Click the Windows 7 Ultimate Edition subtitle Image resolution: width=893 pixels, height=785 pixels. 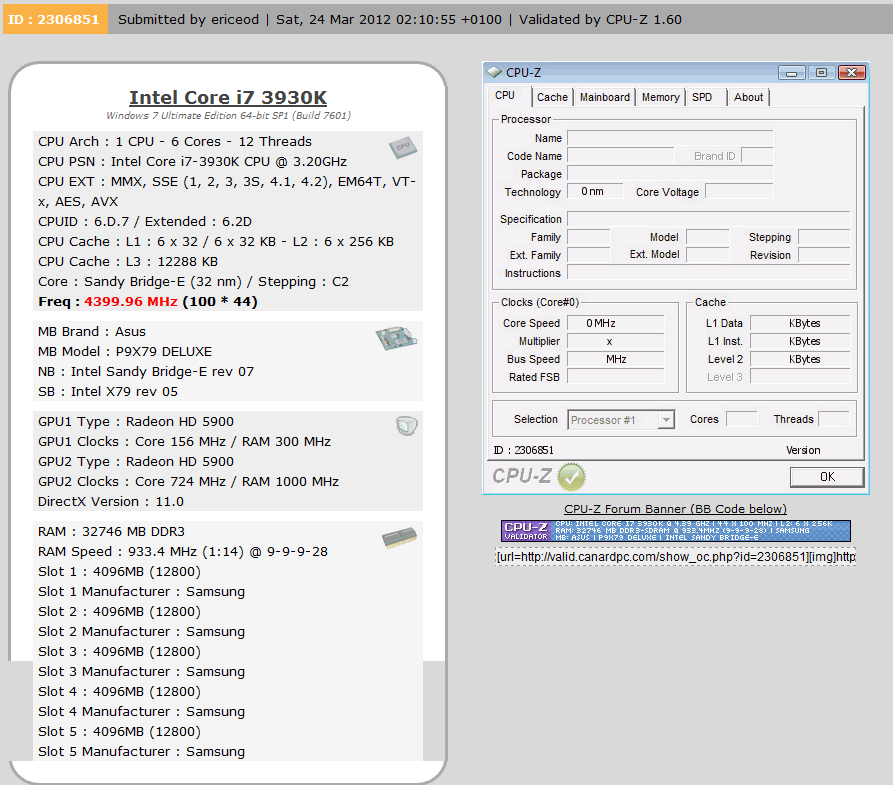click(x=228, y=116)
